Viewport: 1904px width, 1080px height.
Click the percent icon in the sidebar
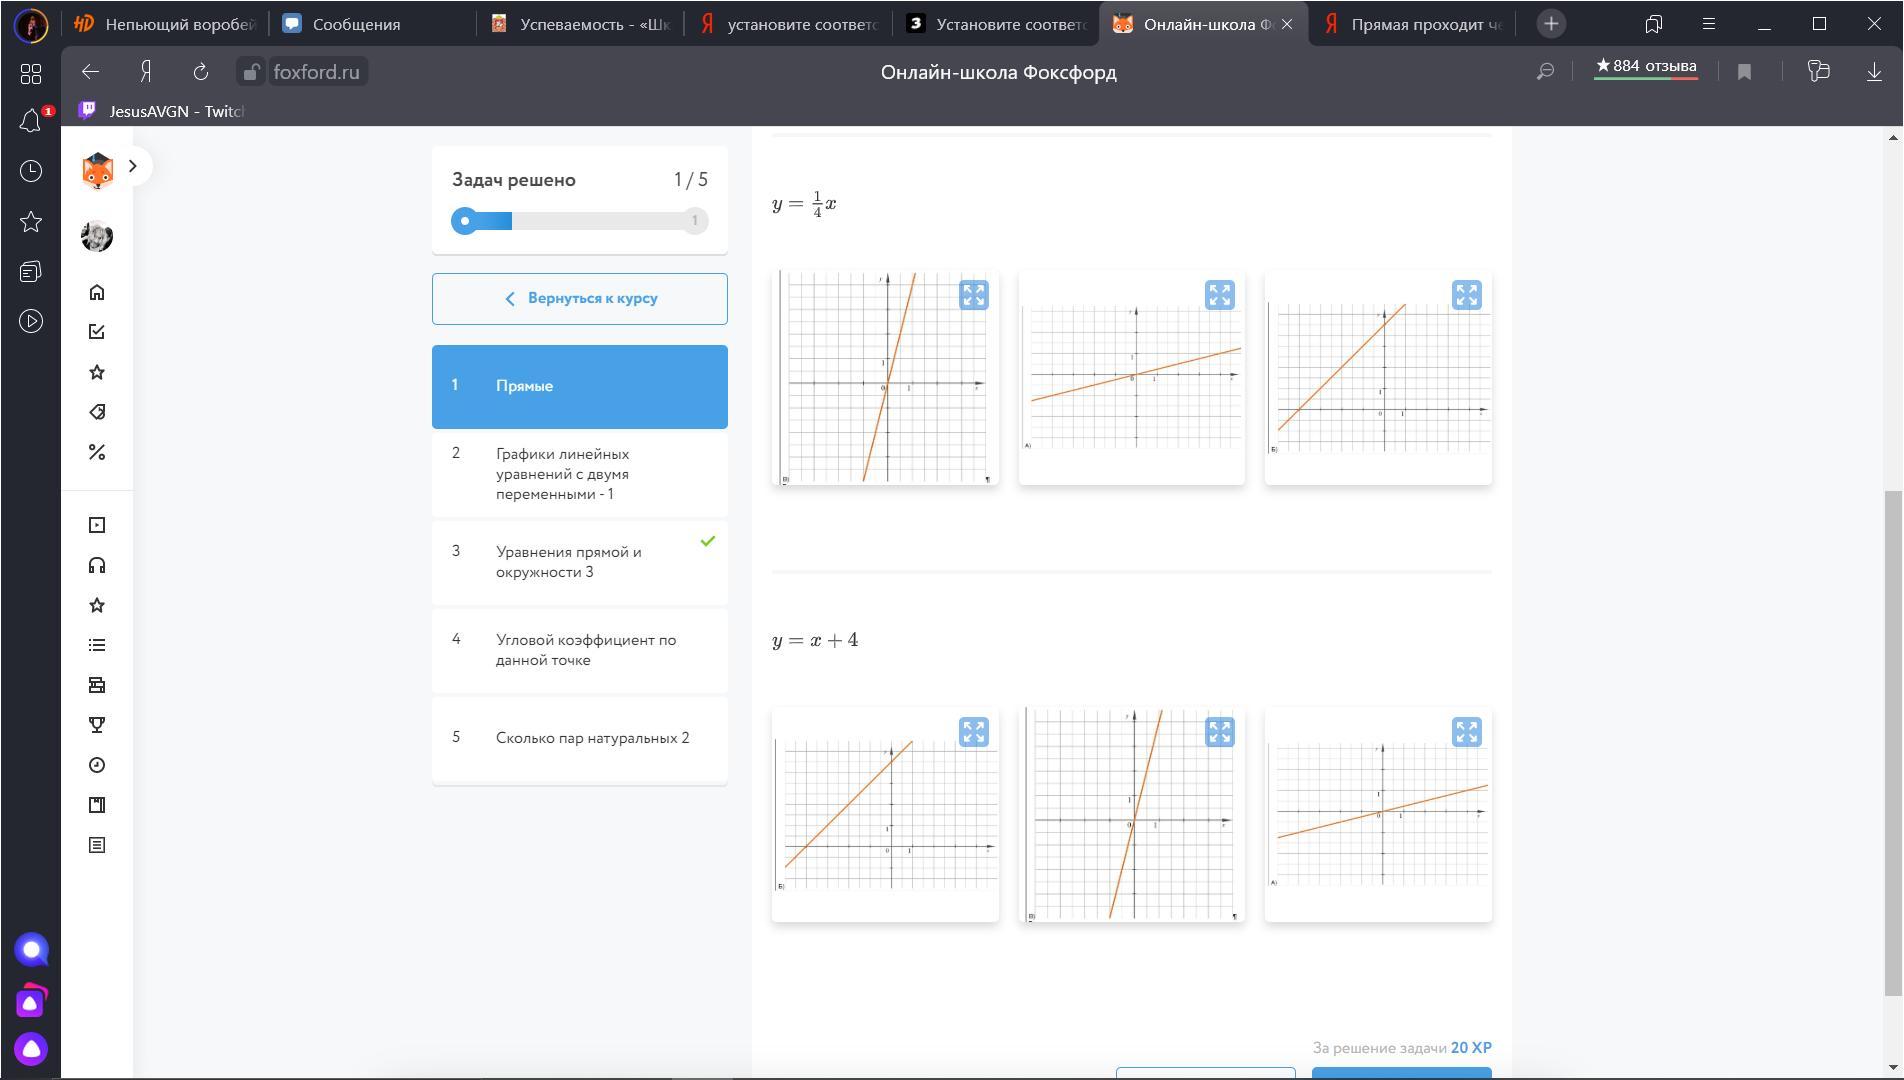pyautogui.click(x=97, y=452)
